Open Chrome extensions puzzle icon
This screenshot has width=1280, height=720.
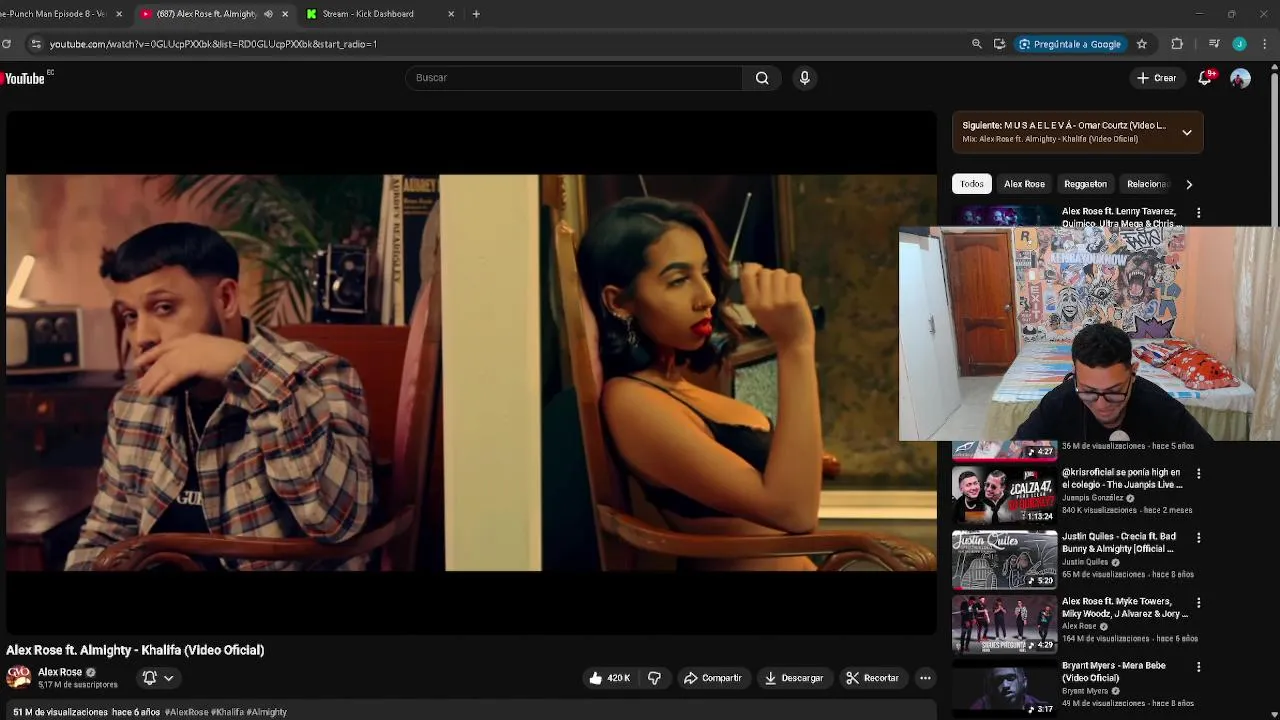coord(1177,44)
